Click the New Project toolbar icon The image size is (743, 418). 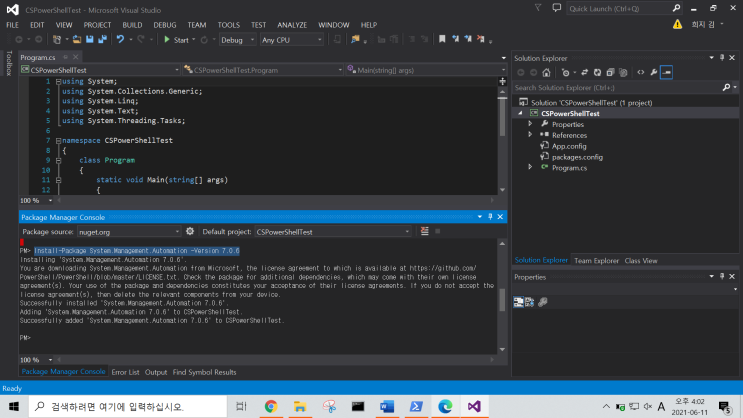click(x=57, y=40)
